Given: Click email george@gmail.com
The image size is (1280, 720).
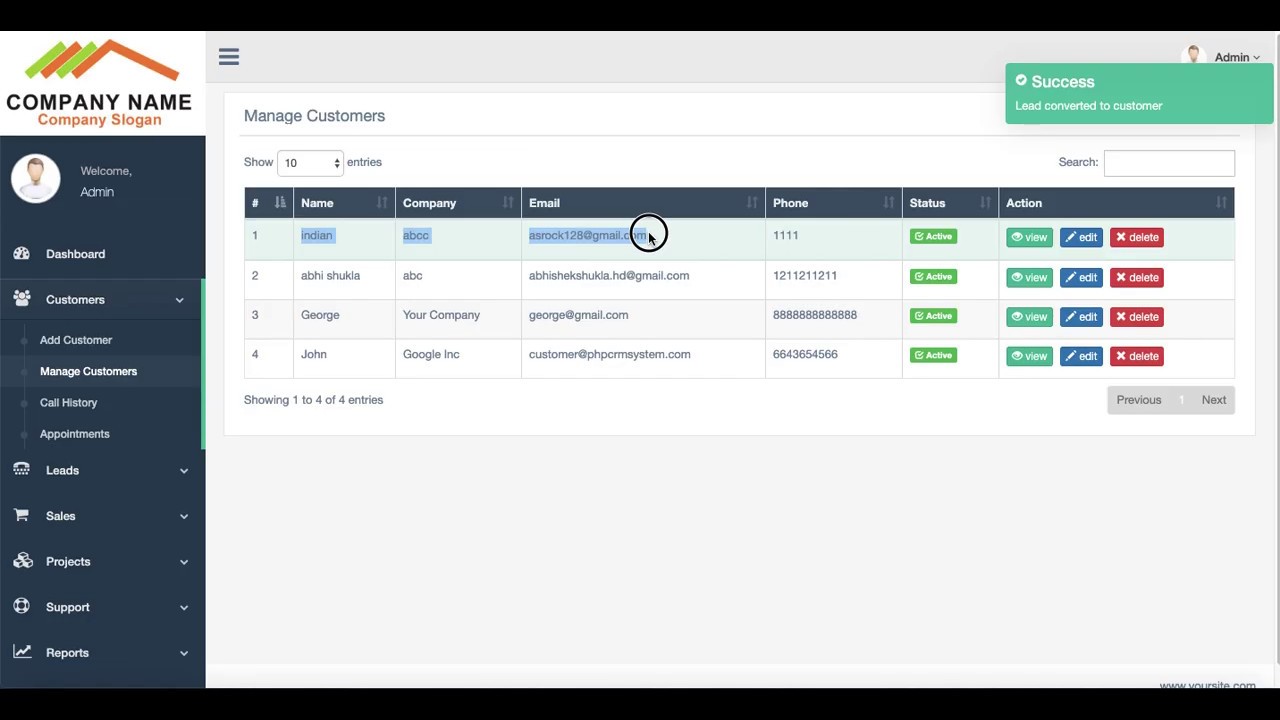Looking at the screenshot, I should coord(578,315).
